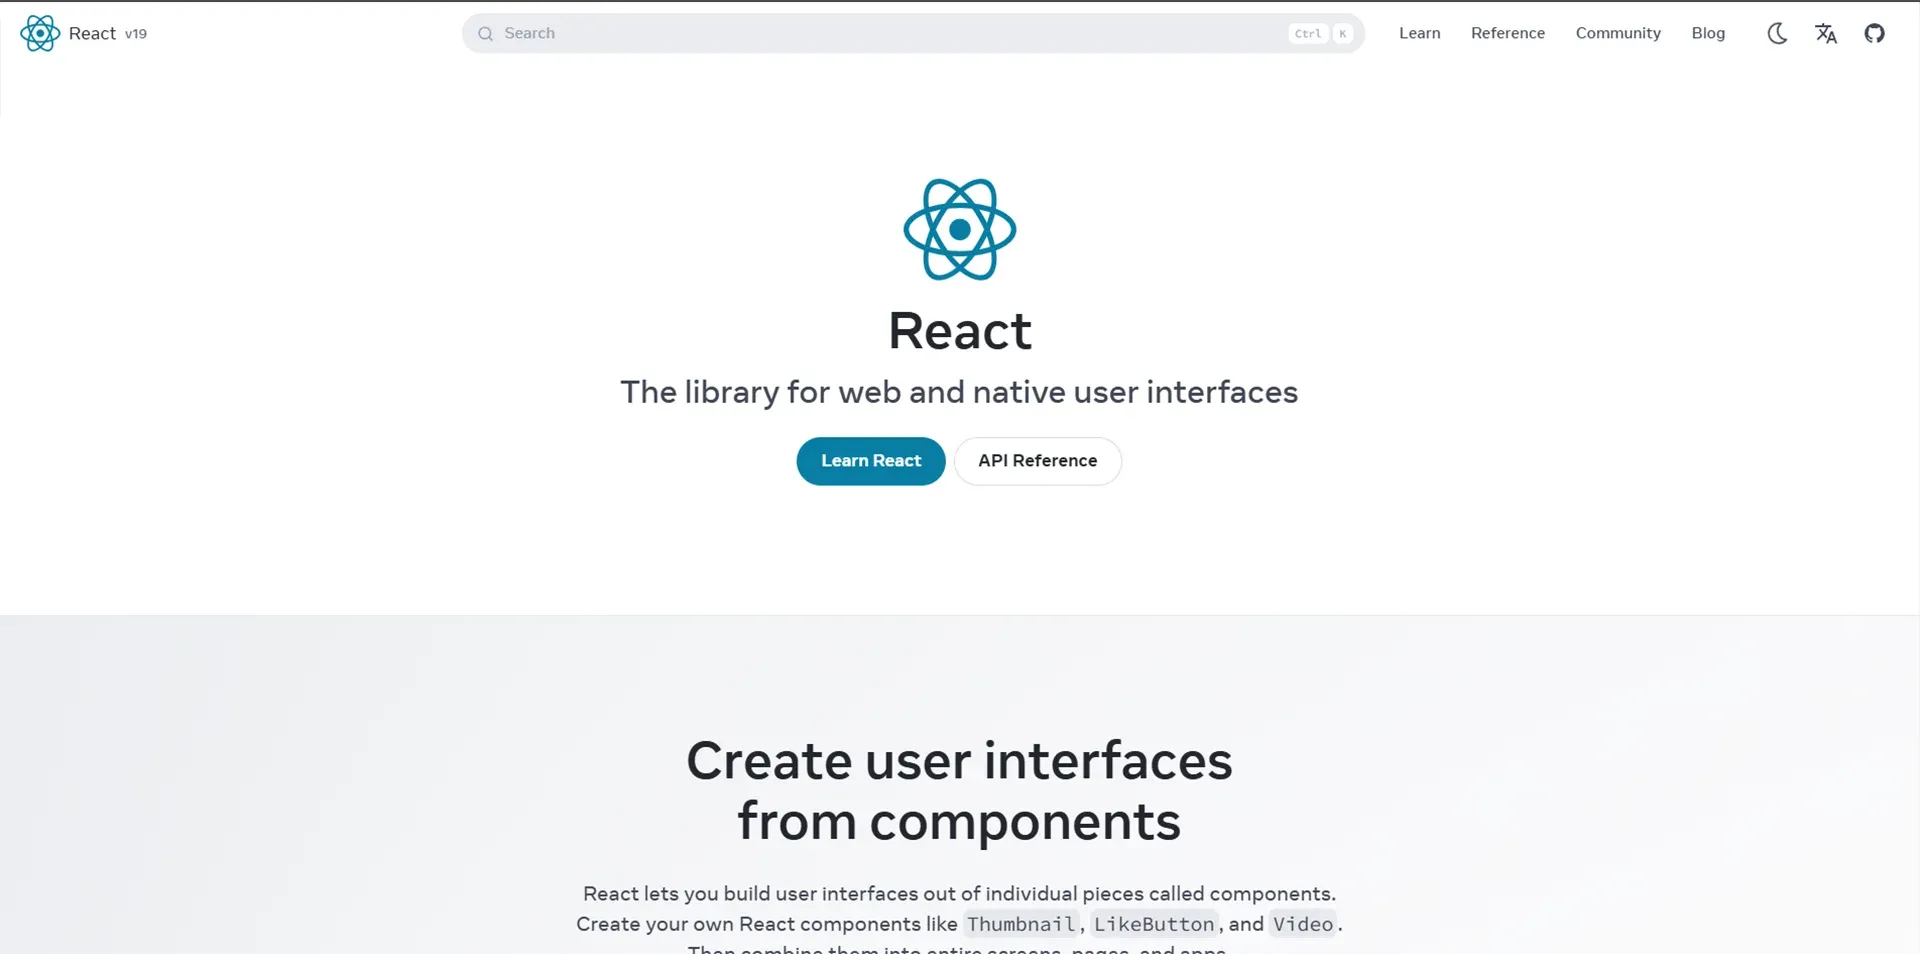Click the v19 version link

pyautogui.click(x=136, y=34)
